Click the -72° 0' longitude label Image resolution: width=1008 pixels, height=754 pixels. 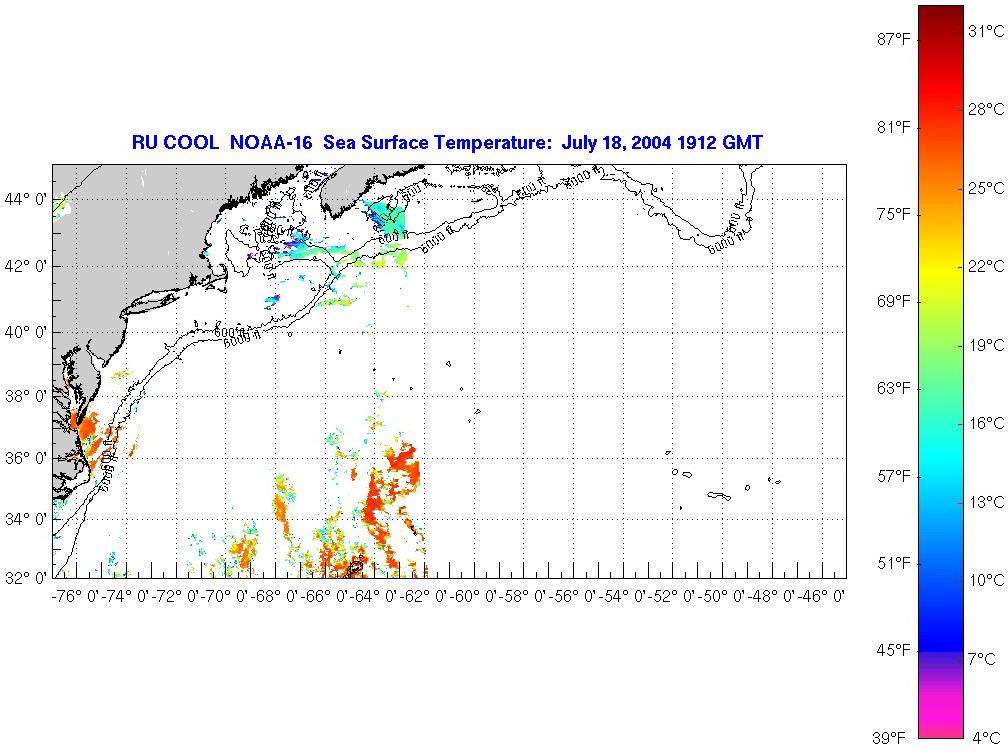174,597
